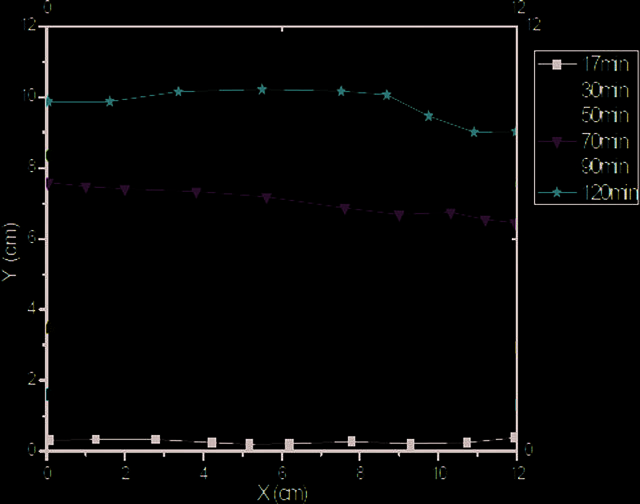Click x-axis tick label 12 at bottom

click(518, 473)
